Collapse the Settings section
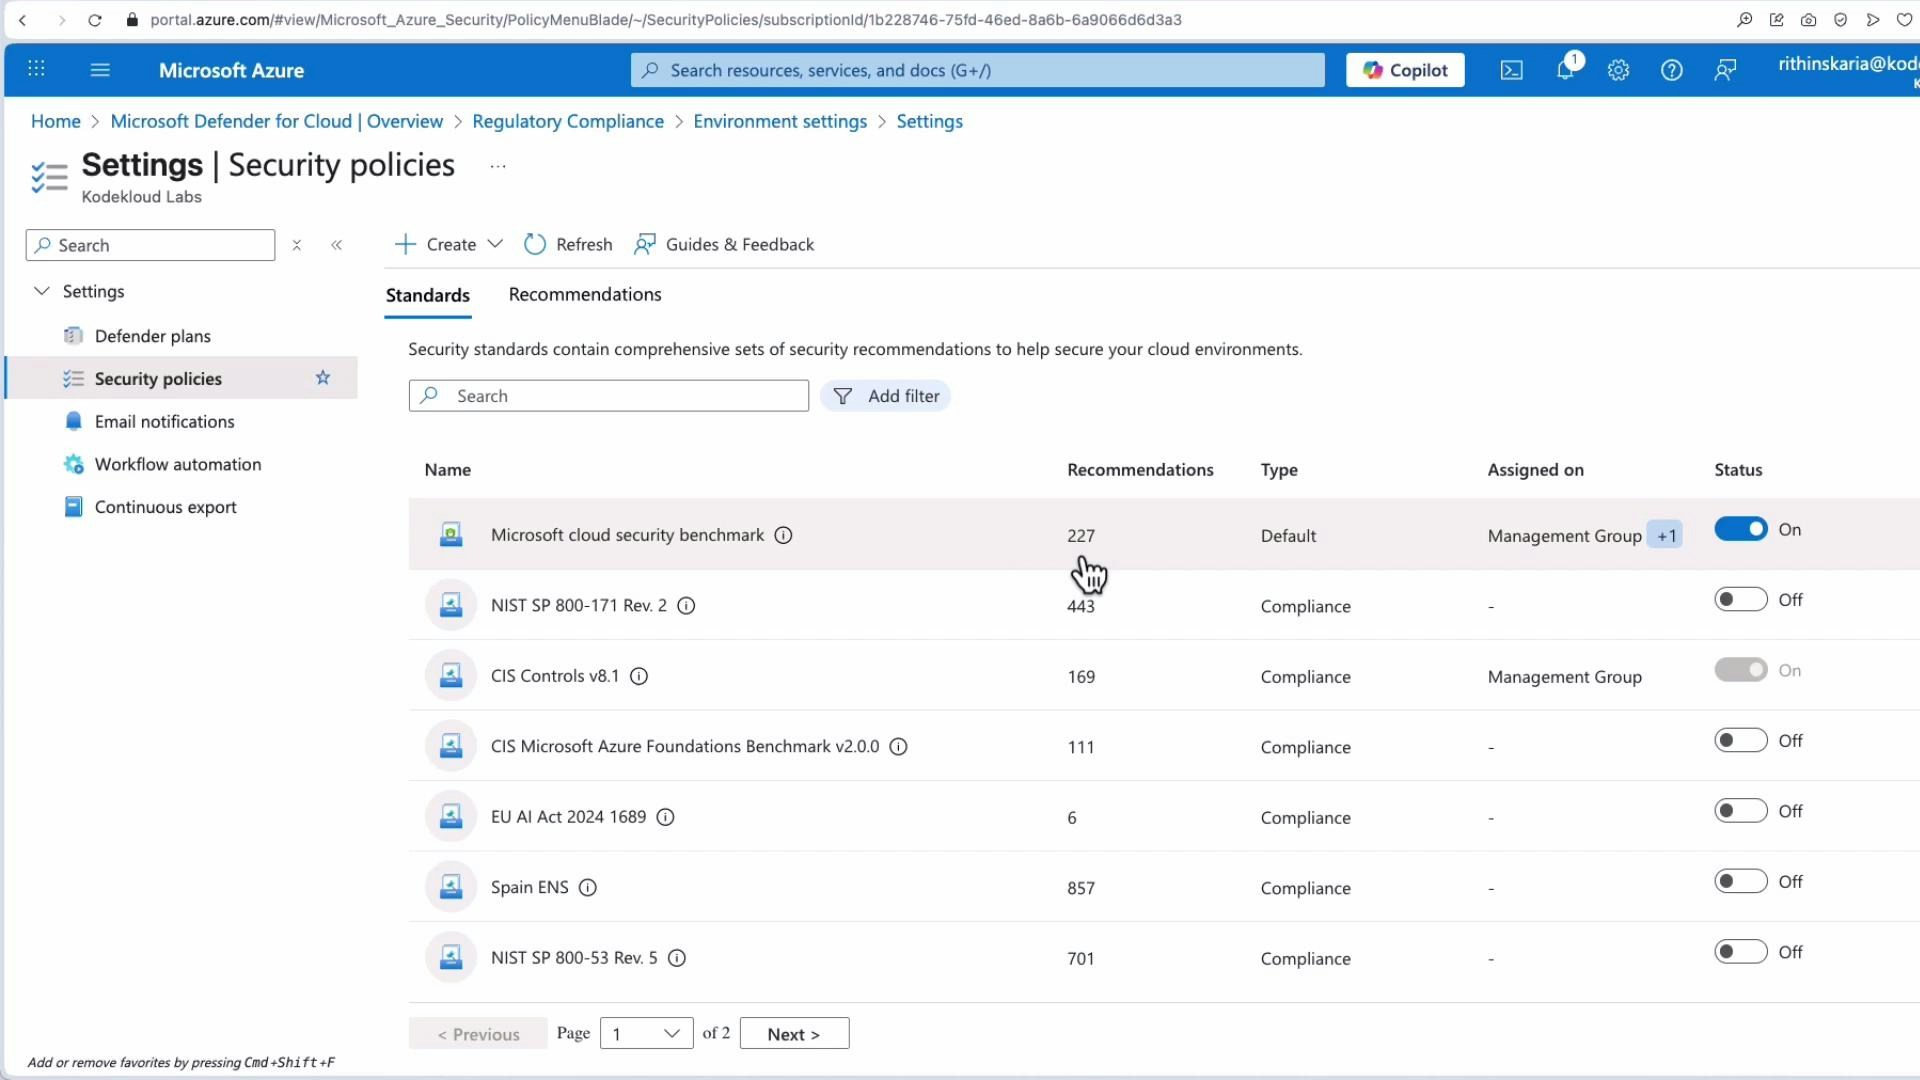 pos(41,291)
